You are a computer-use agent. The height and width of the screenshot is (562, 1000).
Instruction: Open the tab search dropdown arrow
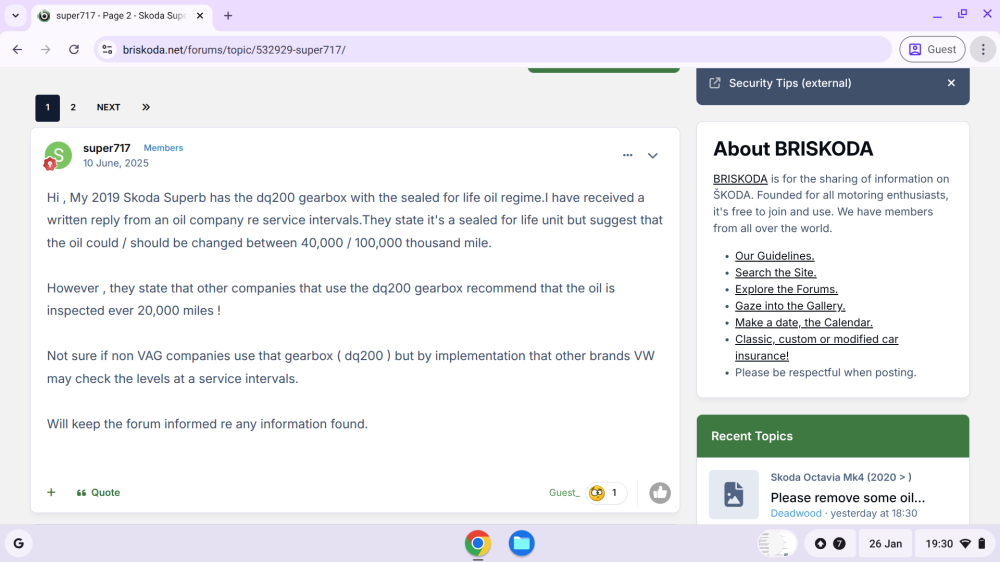[15, 15]
